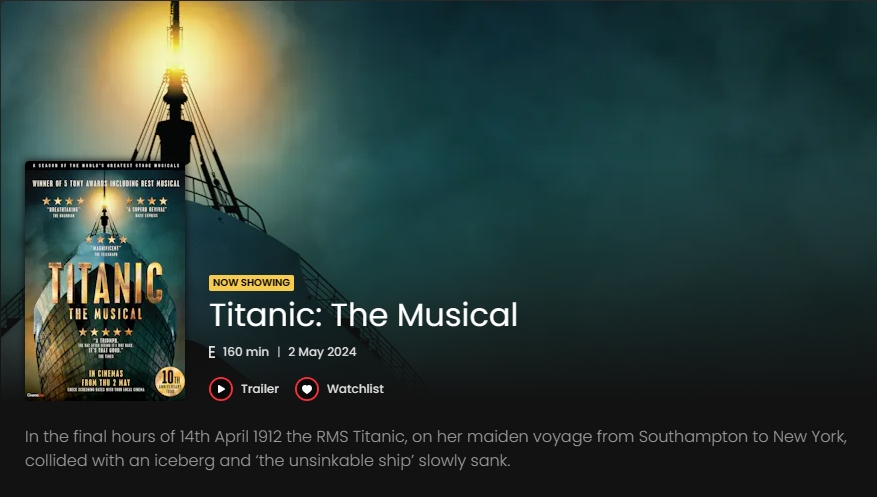Click the four-star Breathtaking review on the poster
Image resolution: width=877 pixels, height=497 pixels.
(x=63, y=206)
